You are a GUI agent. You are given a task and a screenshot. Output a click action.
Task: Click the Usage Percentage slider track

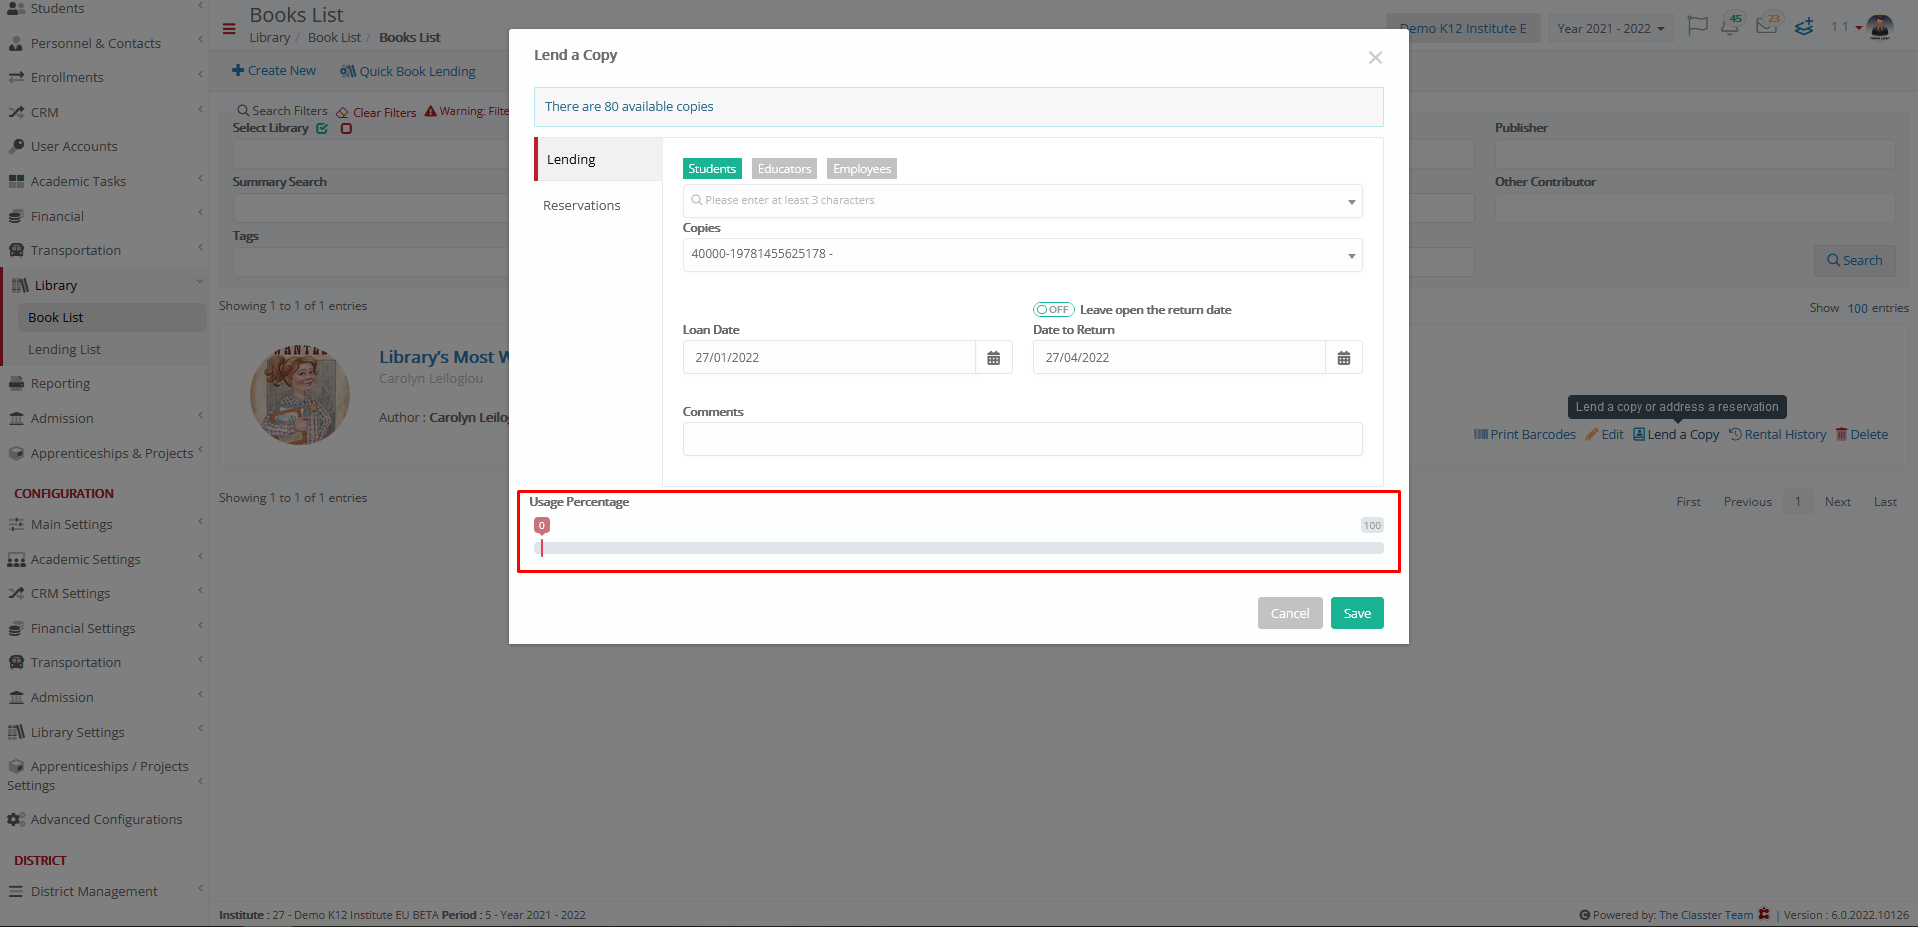pos(959,548)
